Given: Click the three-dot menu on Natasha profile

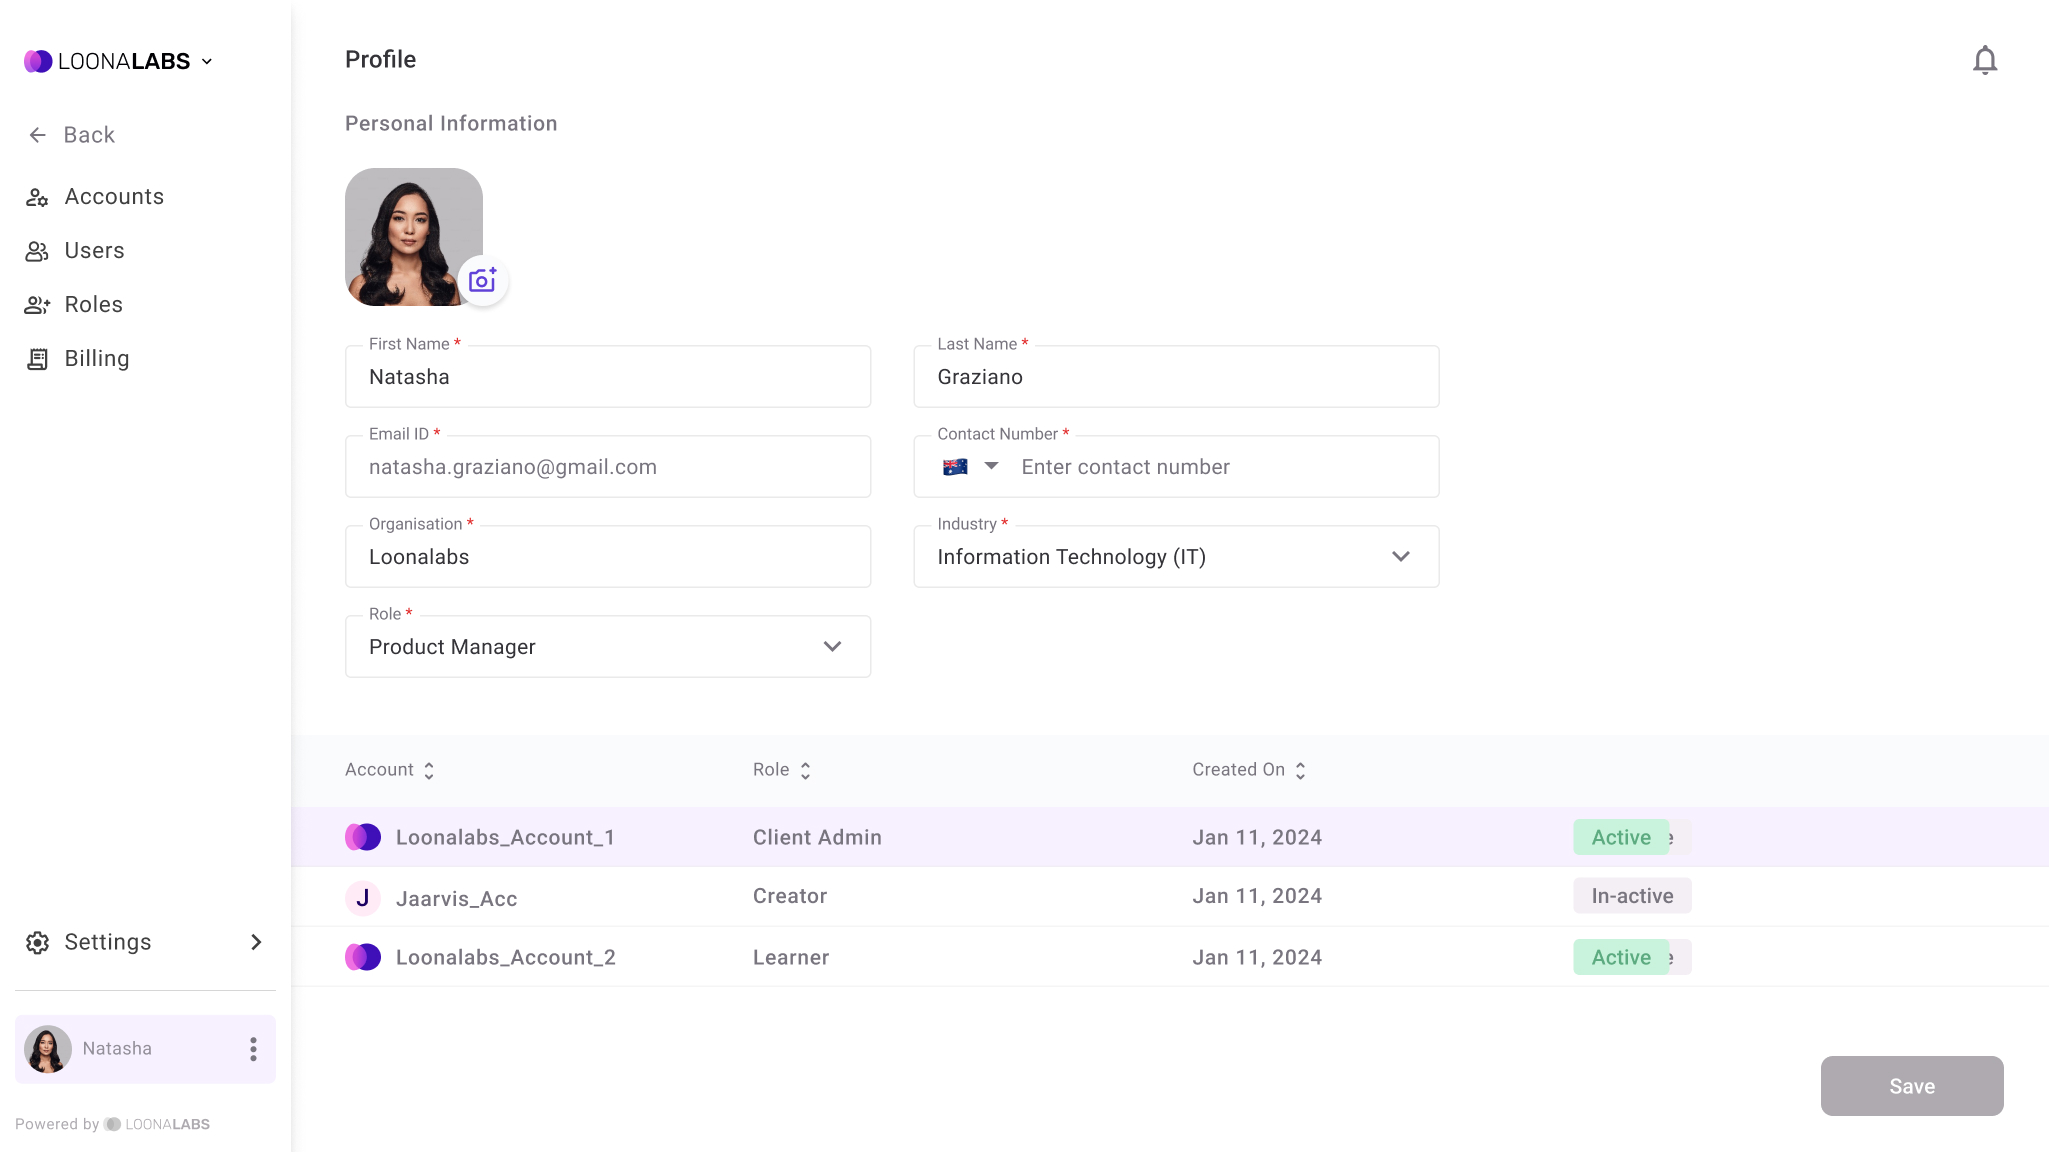Looking at the screenshot, I should click(x=253, y=1048).
